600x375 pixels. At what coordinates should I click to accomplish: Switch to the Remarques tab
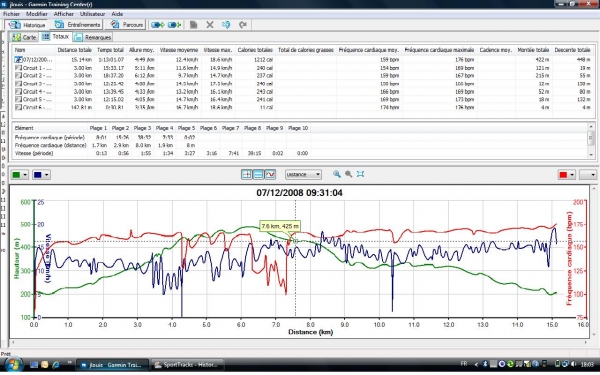tap(93, 37)
